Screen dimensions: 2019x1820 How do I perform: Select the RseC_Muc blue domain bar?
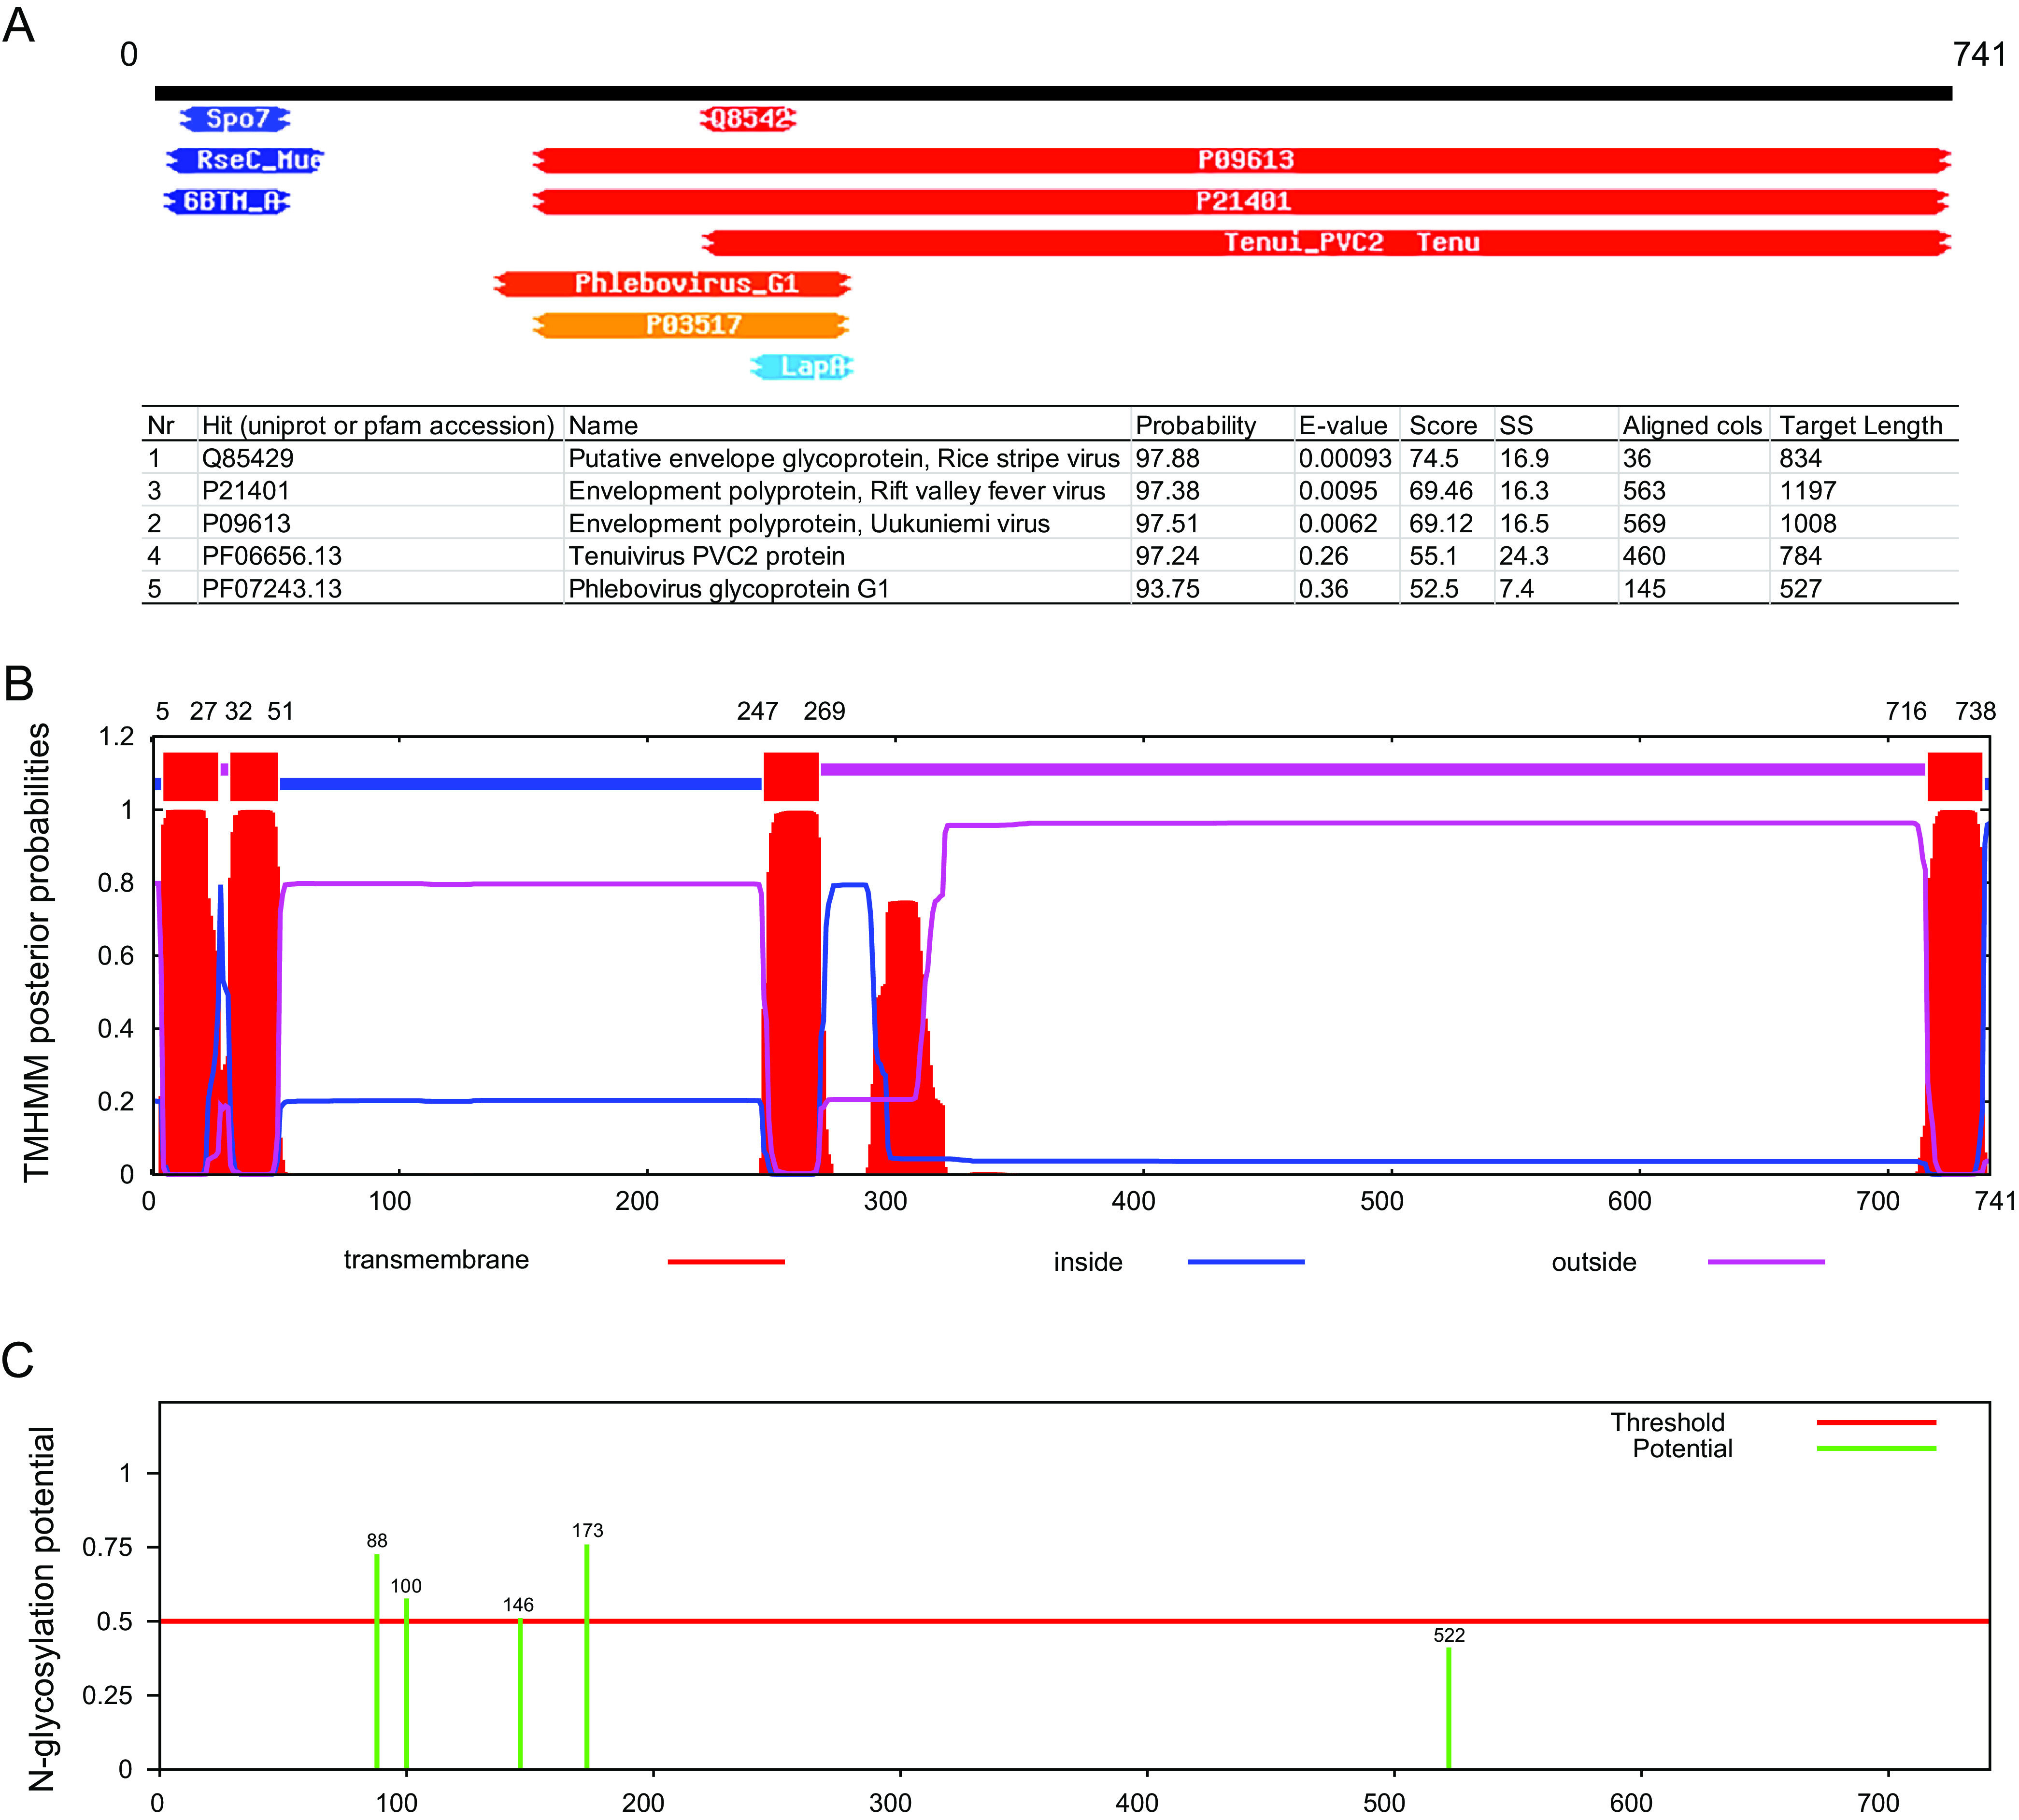click(x=245, y=160)
